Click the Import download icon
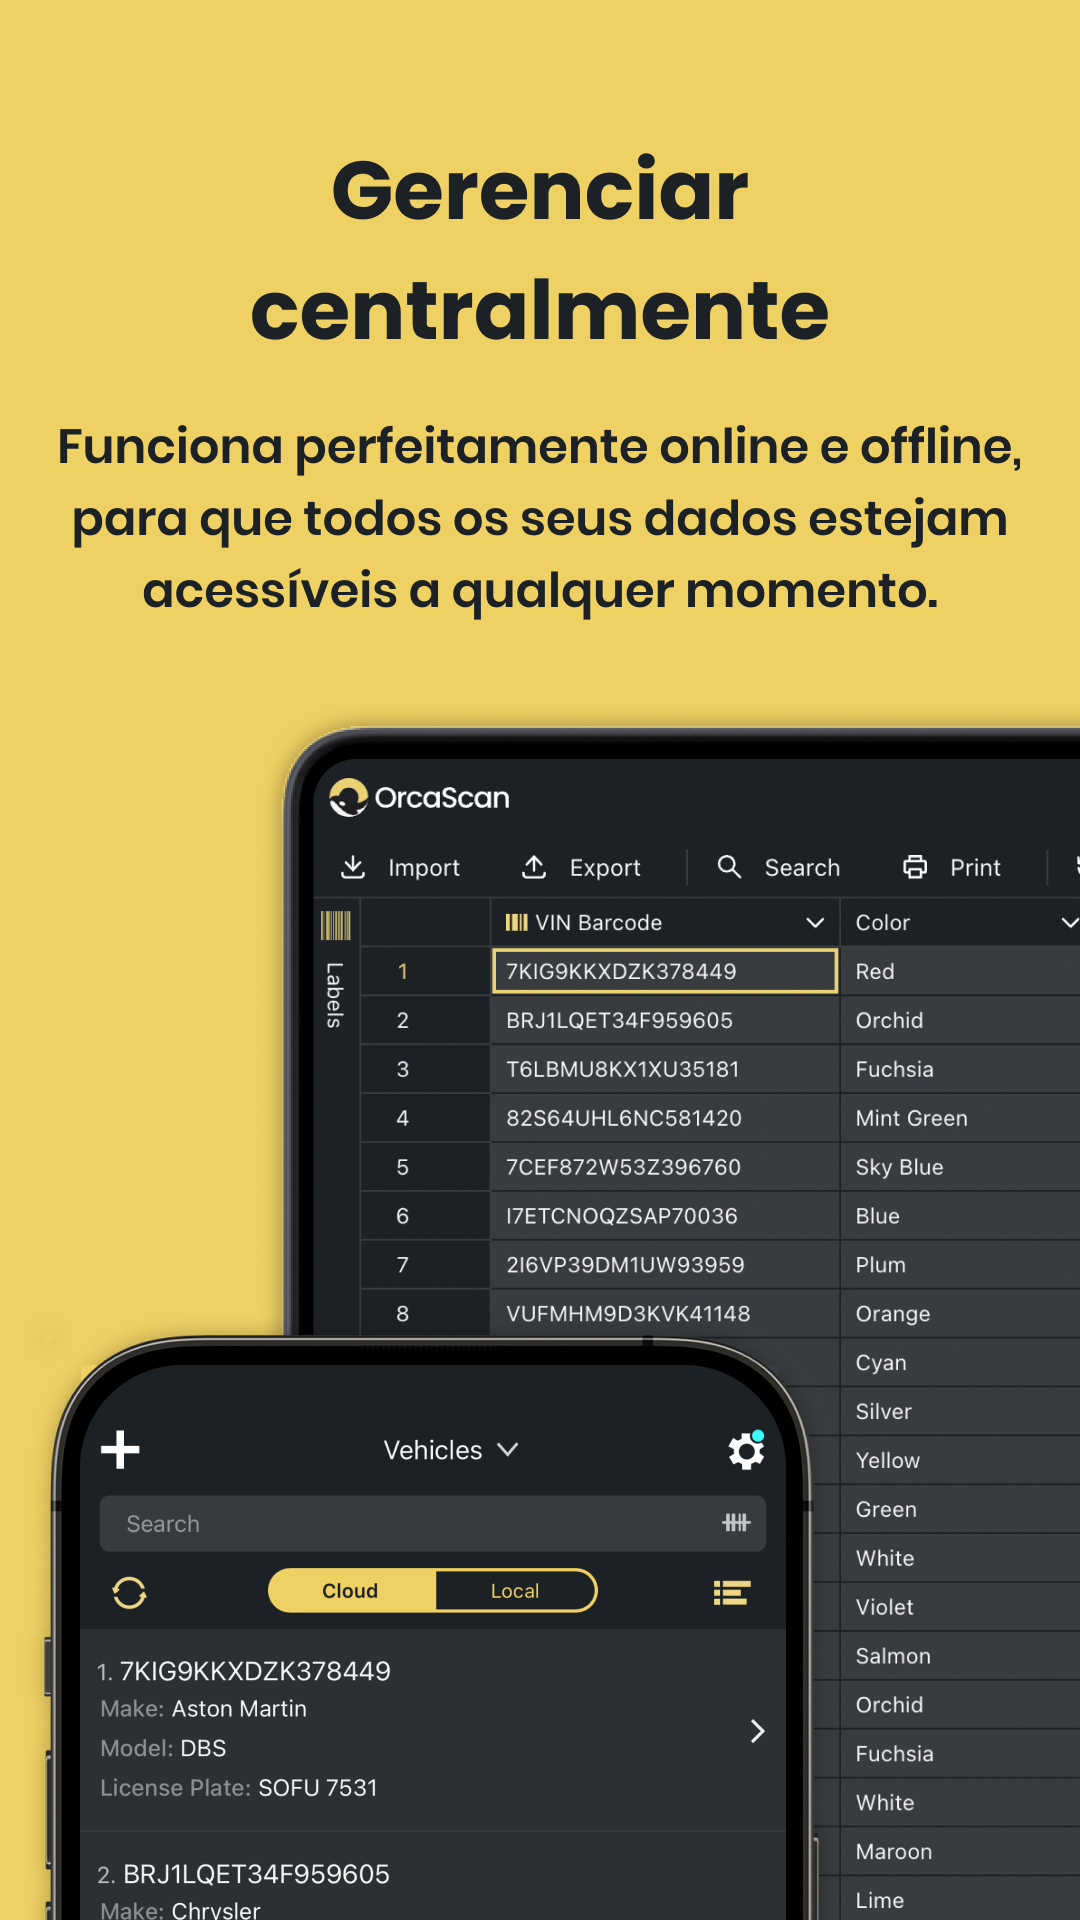The image size is (1080, 1920). pos(353,867)
